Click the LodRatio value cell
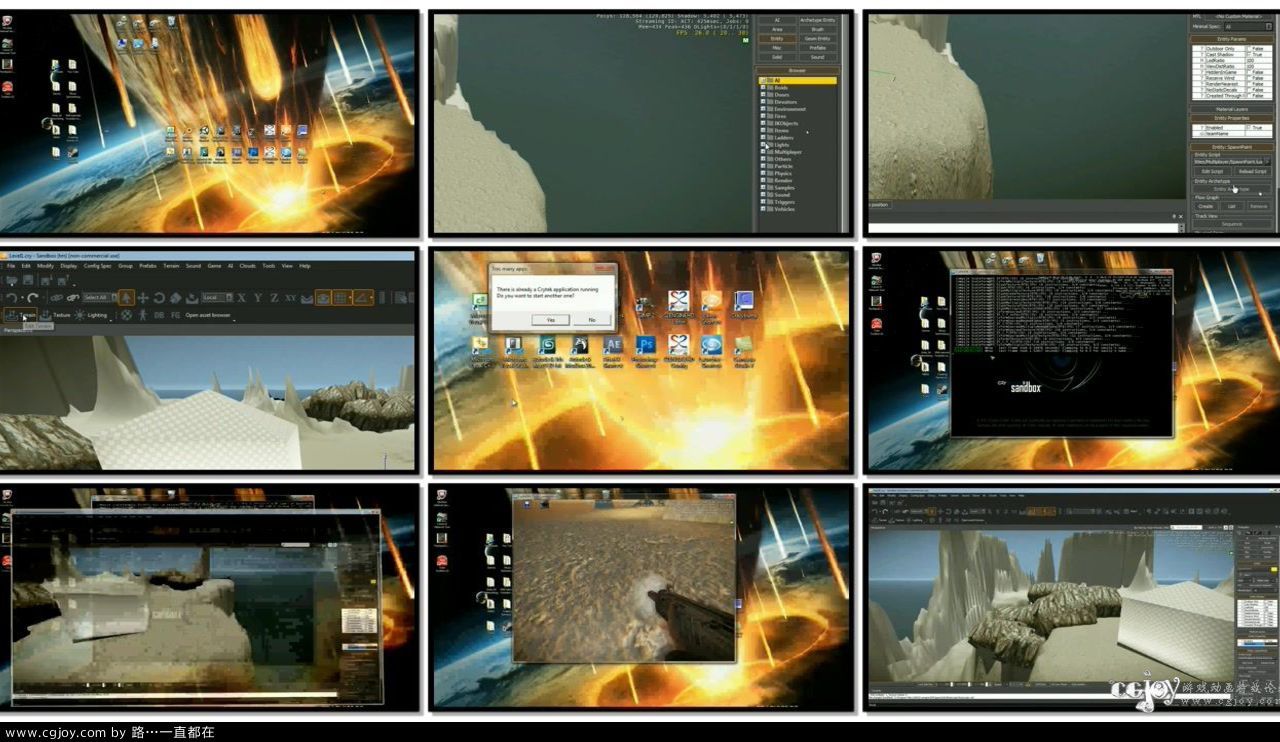The image size is (1280, 742). click(x=1259, y=60)
